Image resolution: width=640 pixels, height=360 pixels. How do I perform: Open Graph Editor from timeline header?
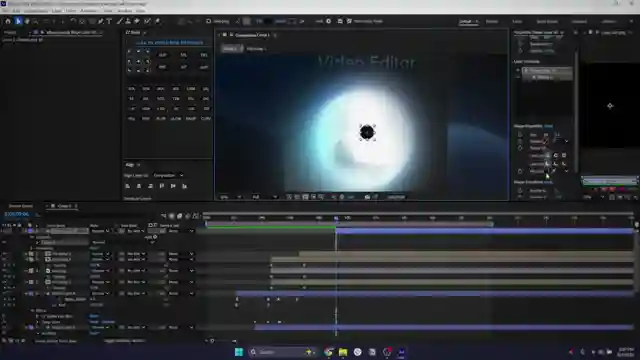196,216
